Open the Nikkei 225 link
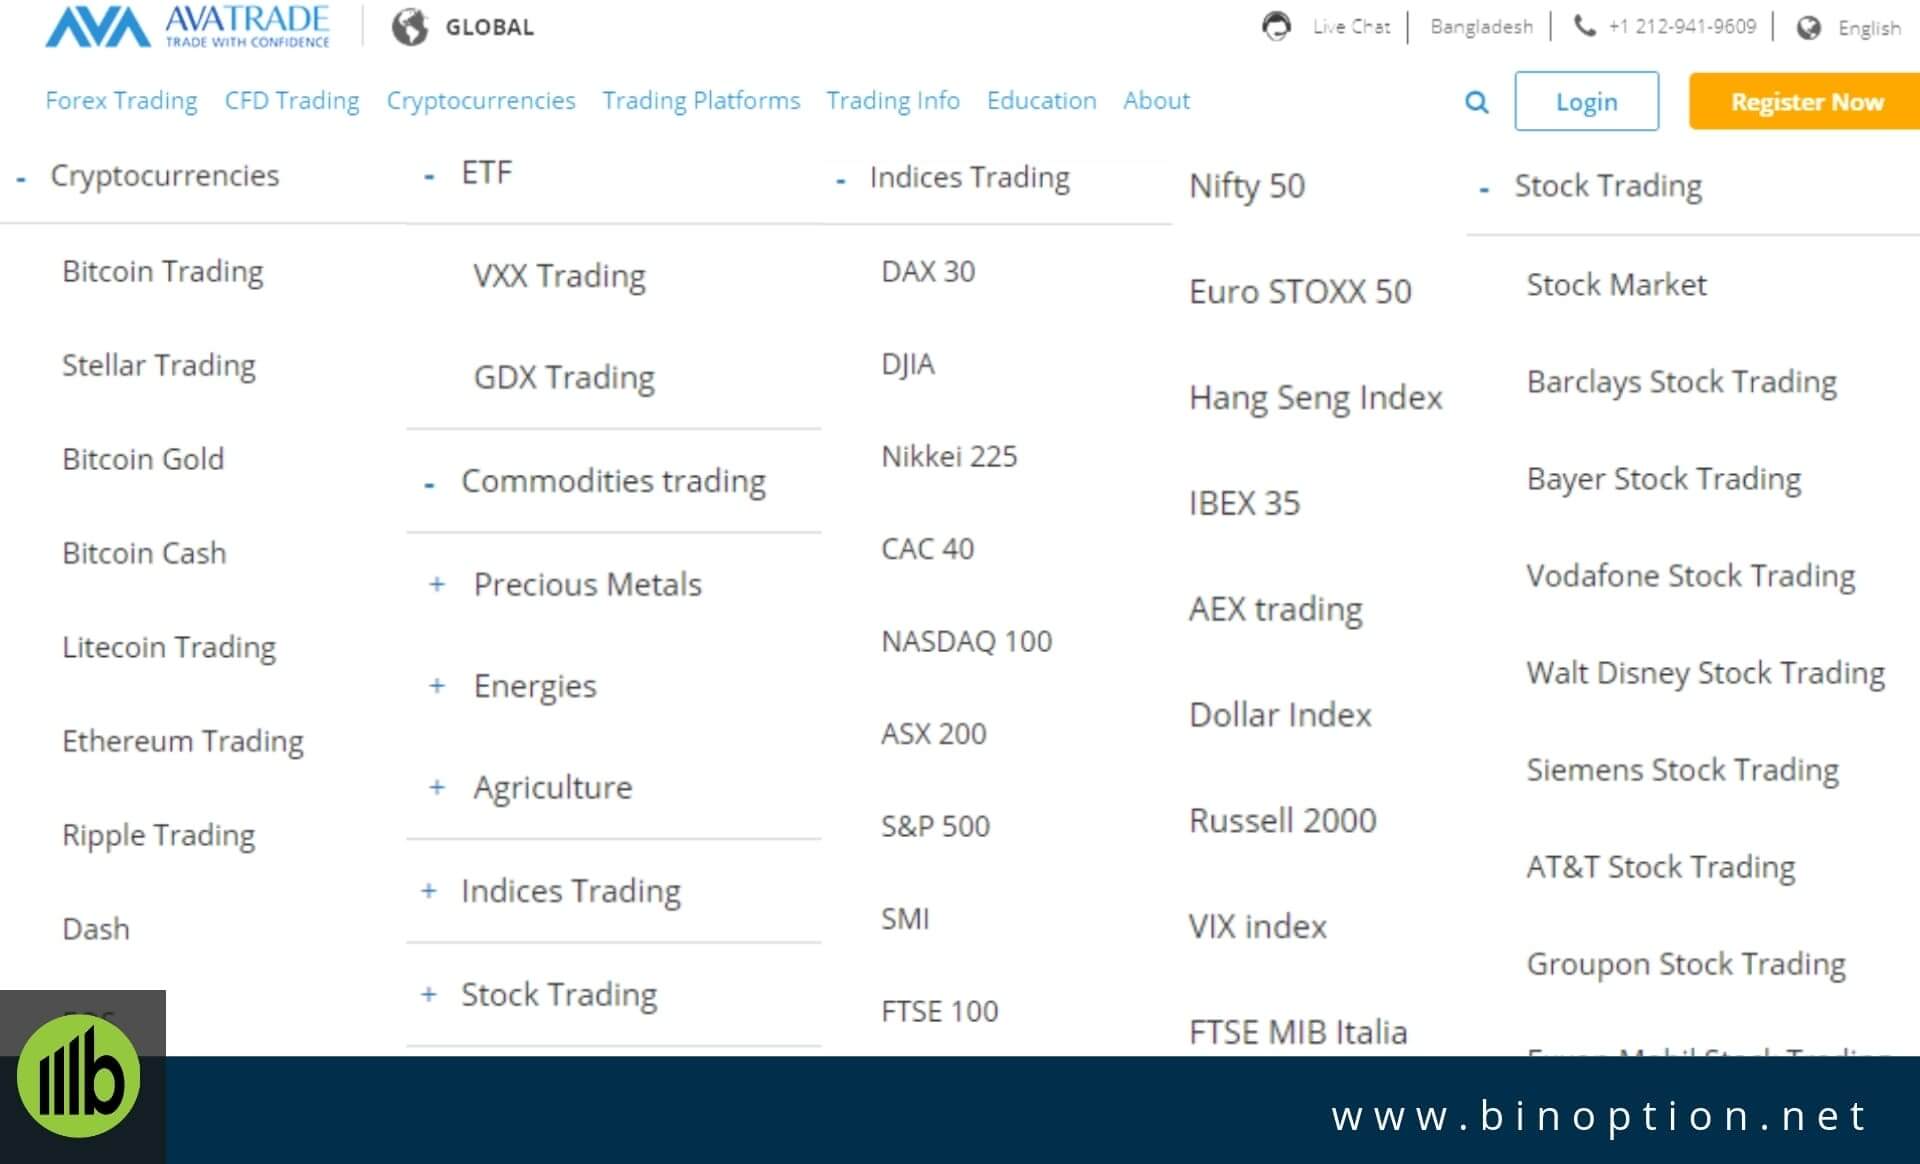 tap(949, 457)
